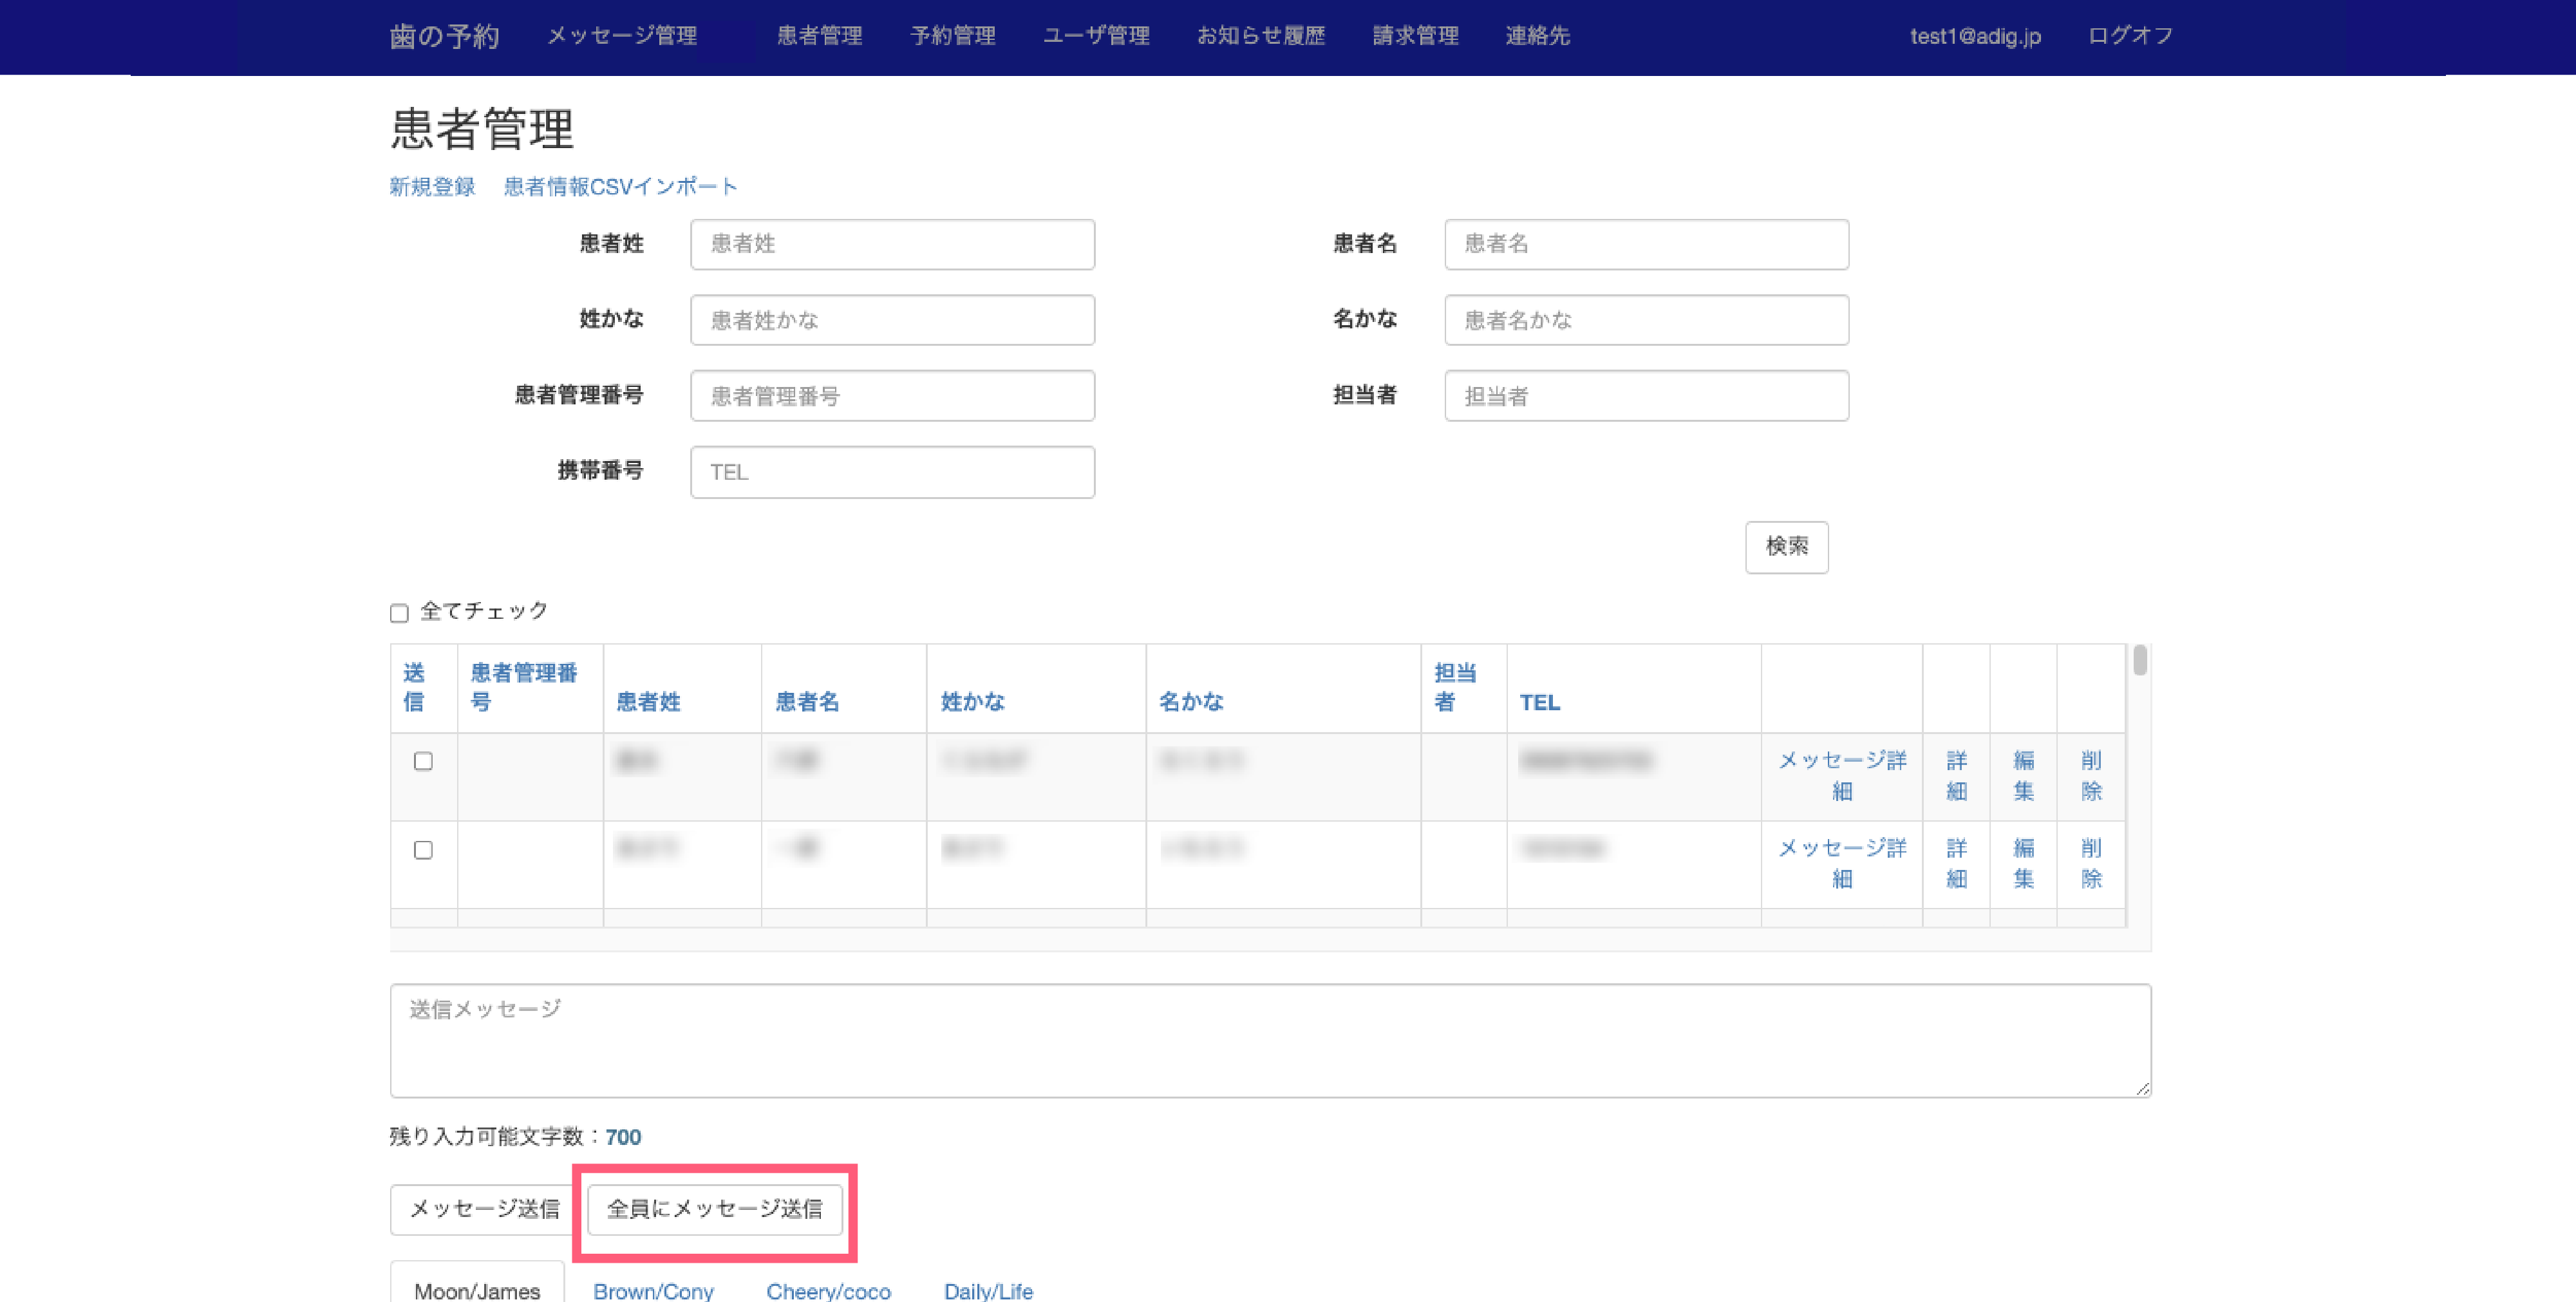Sort table by 姓かな column header
Image resolution: width=2576 pixels, height=1302 pixels.
tap(972, 702)
